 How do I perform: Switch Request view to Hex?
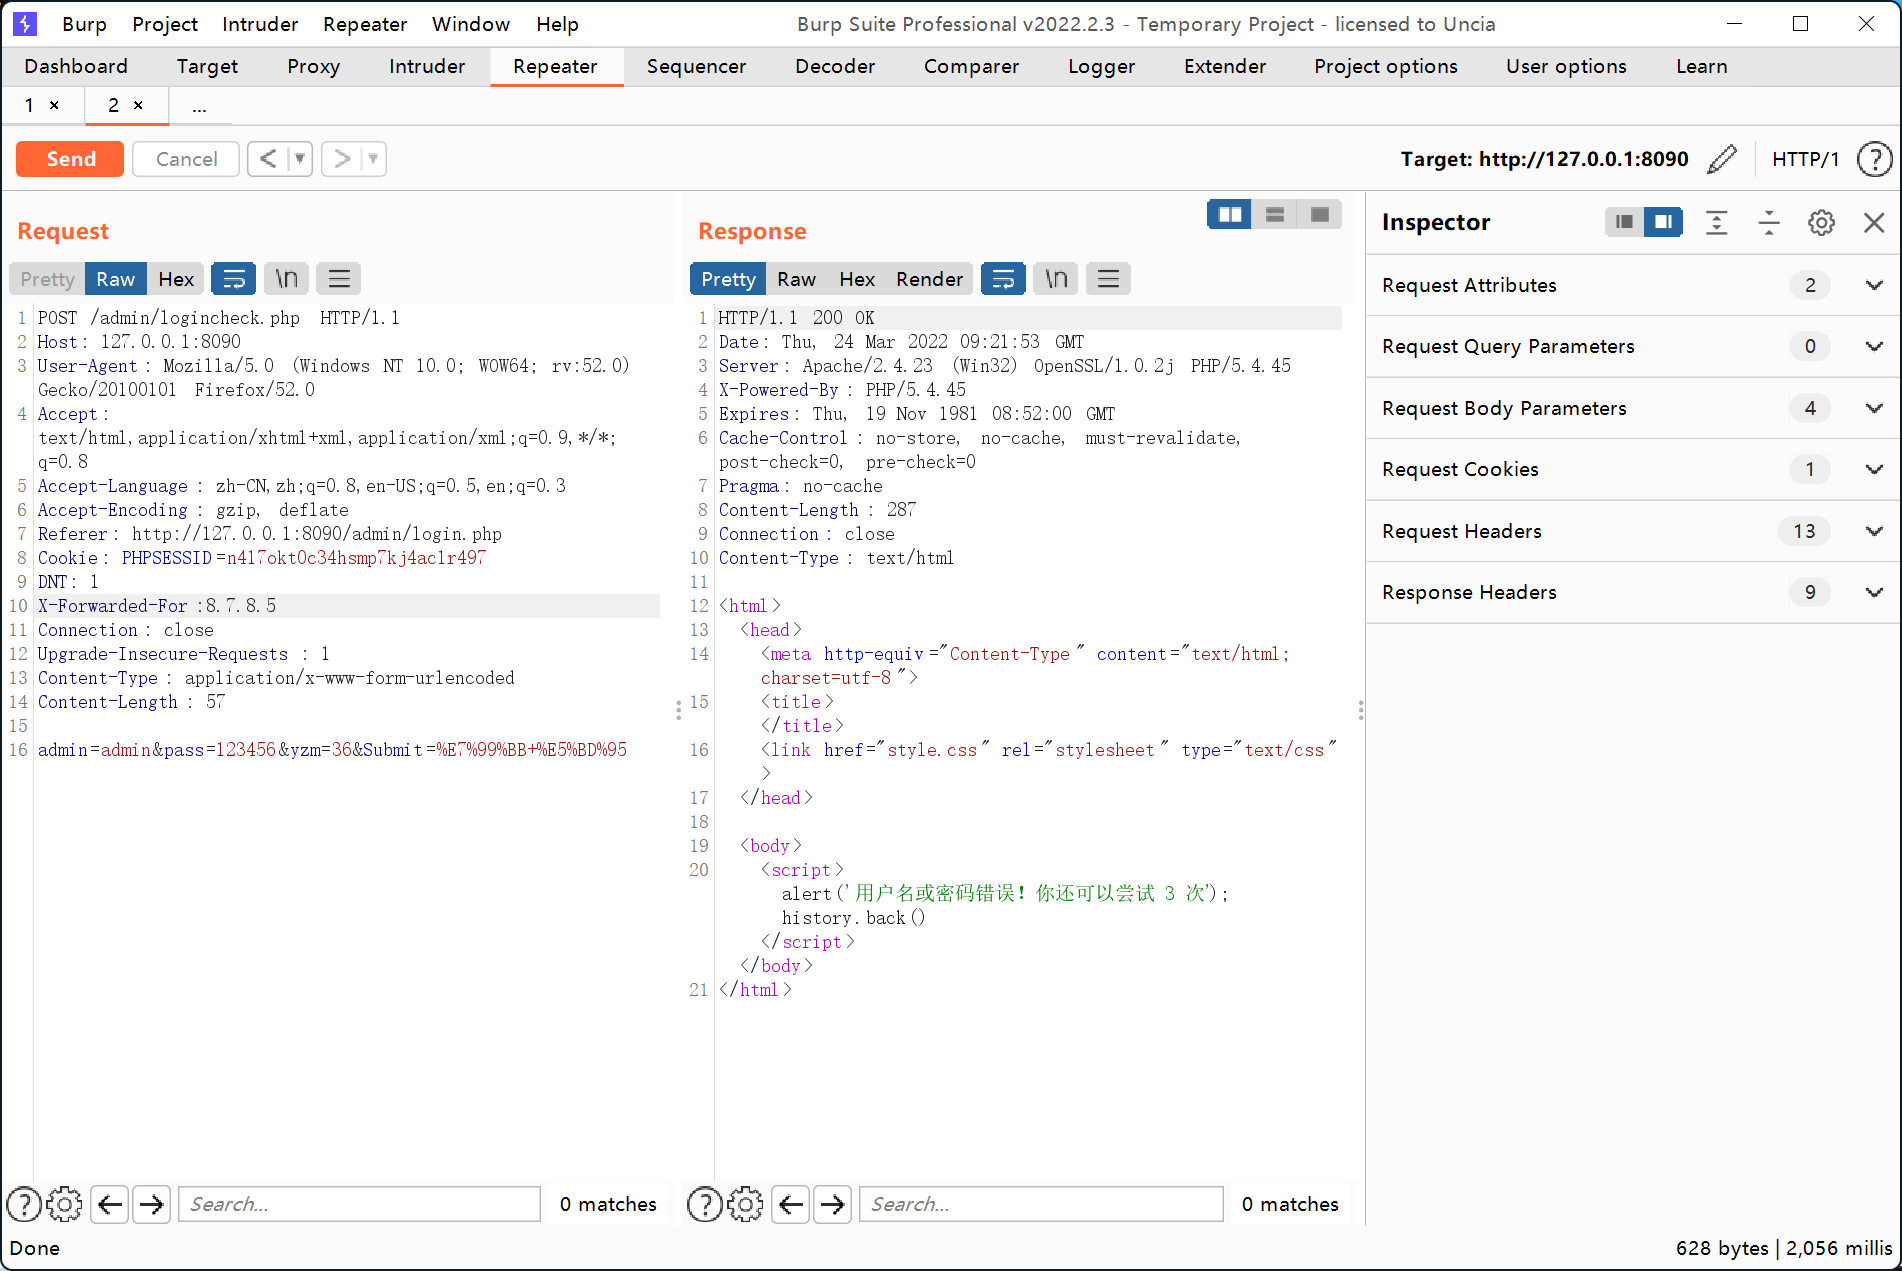176,279
